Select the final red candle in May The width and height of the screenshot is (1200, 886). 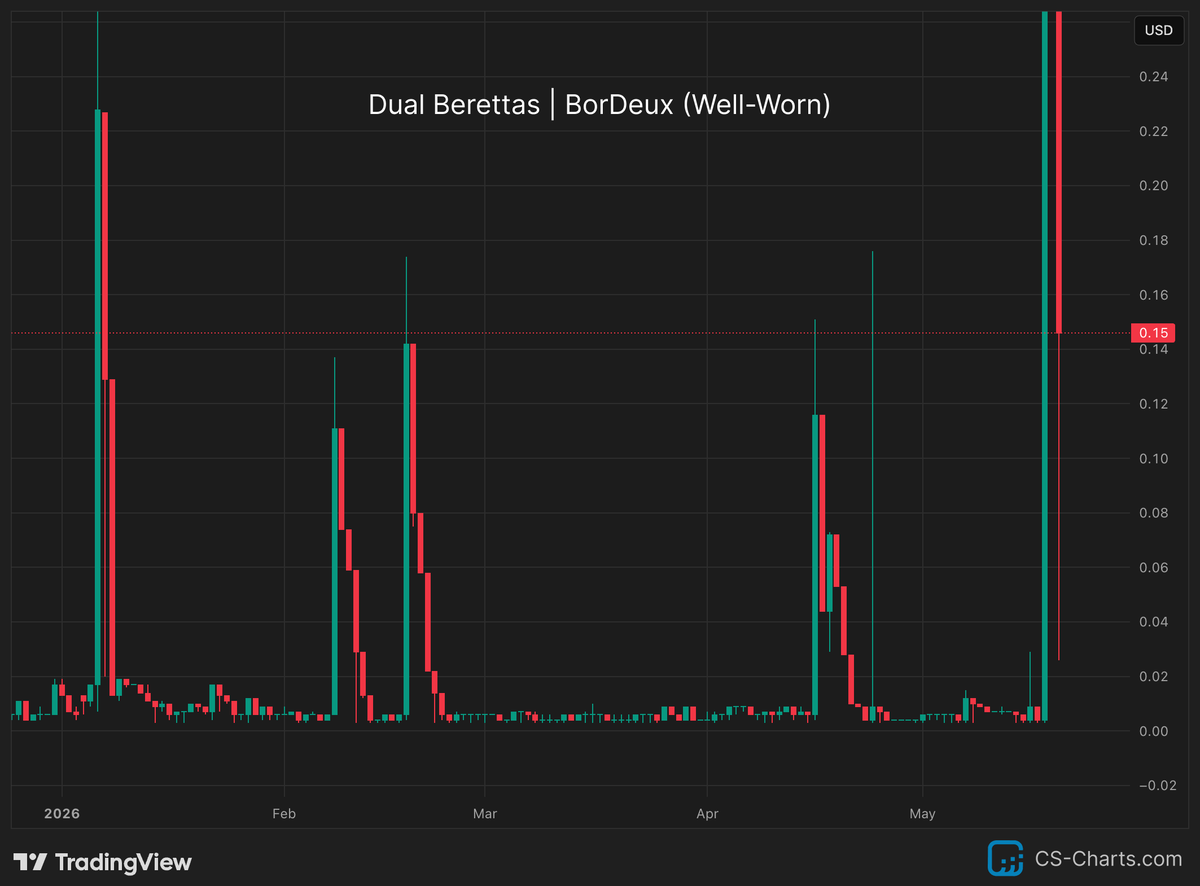pos(1058,171)
